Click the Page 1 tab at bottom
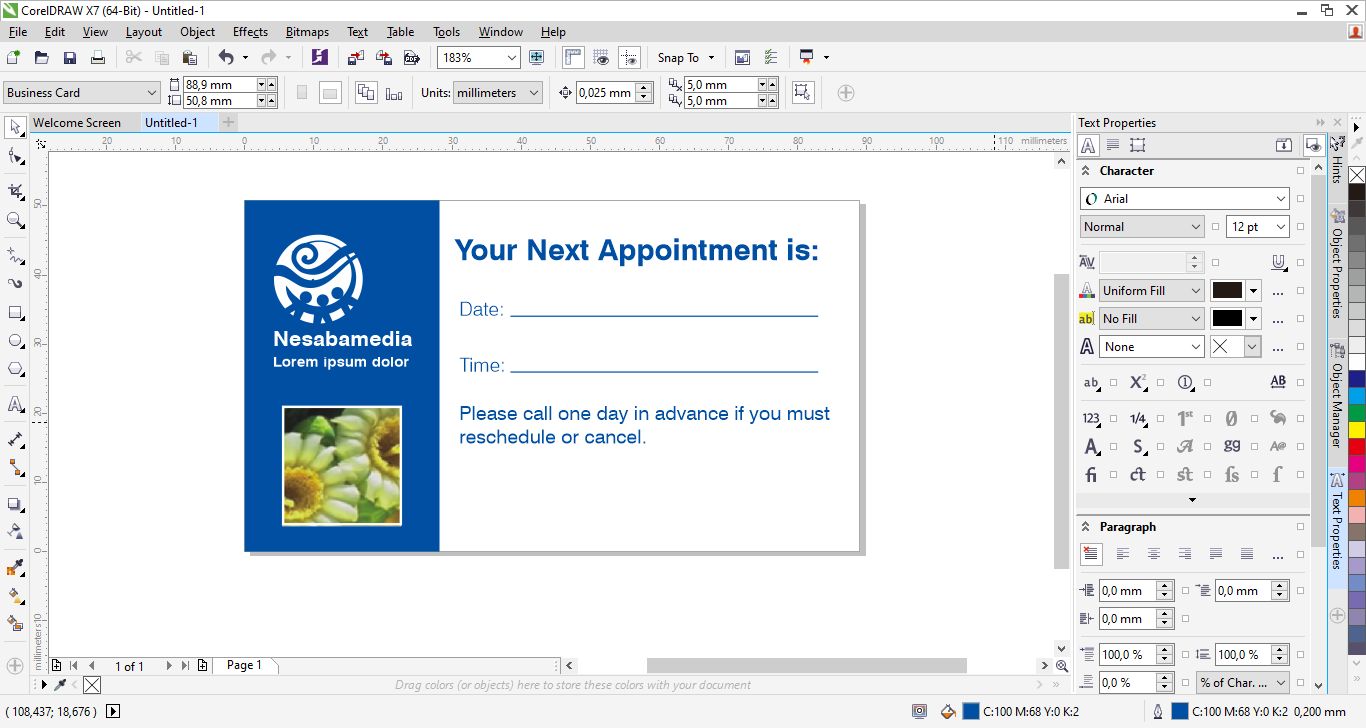This screenshot has width=1366, height=728. (244, 665)
